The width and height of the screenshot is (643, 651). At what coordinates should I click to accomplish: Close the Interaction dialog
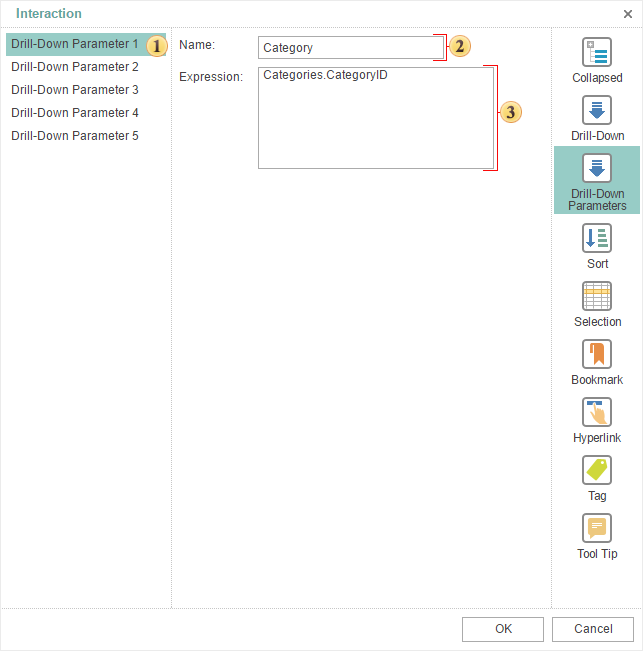[627, 14]
